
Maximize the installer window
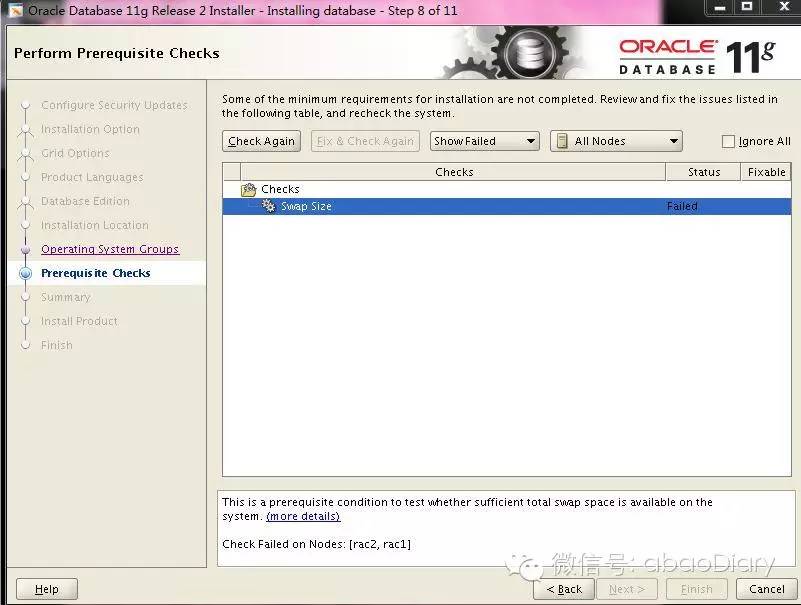click(x=747, y=7)
